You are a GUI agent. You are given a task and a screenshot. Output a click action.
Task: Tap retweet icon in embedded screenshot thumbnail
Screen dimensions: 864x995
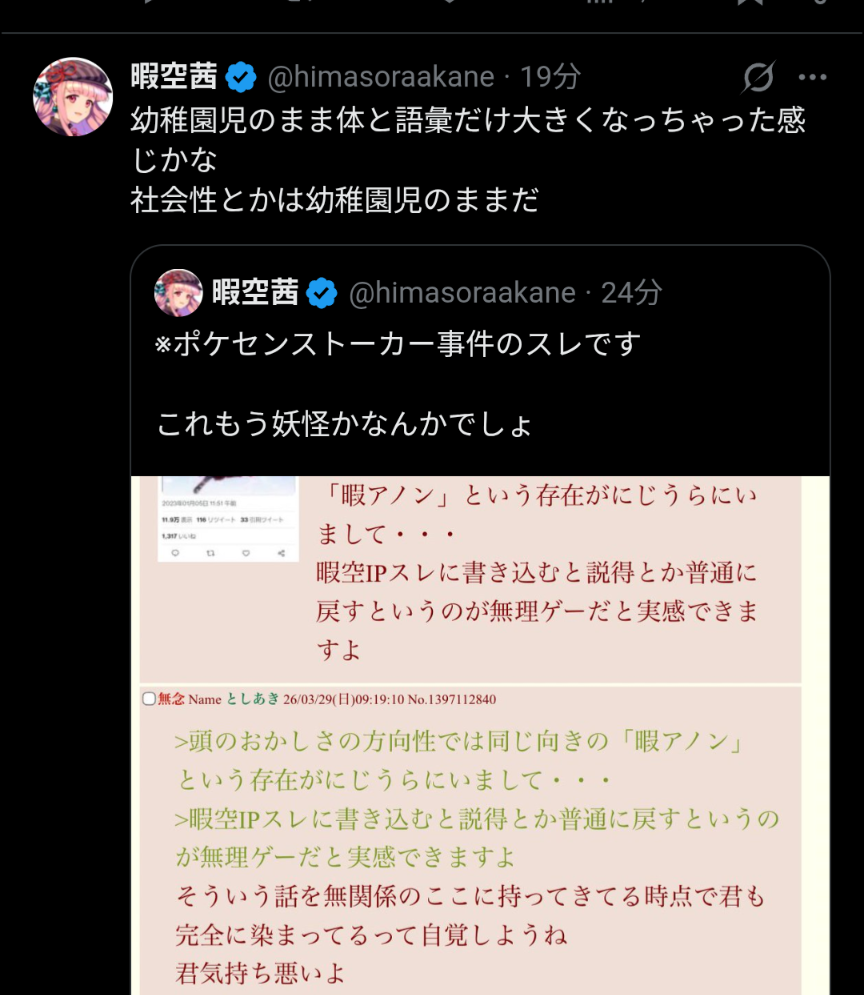[211, 553]
